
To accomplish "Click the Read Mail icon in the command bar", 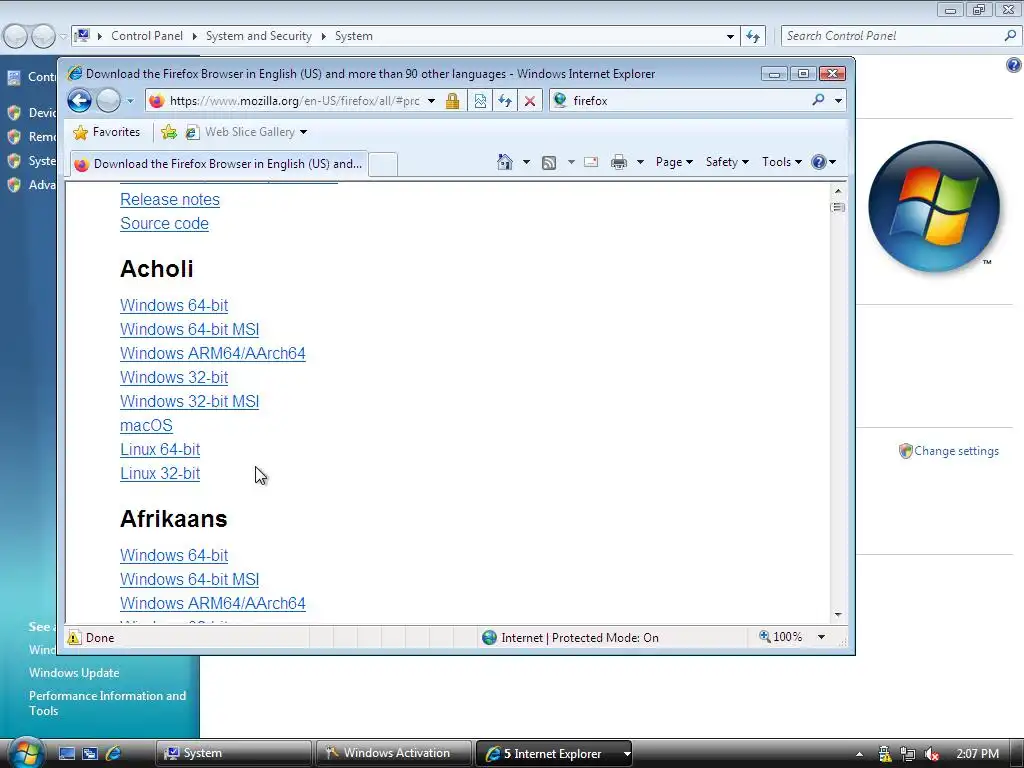I will [591, 162].
